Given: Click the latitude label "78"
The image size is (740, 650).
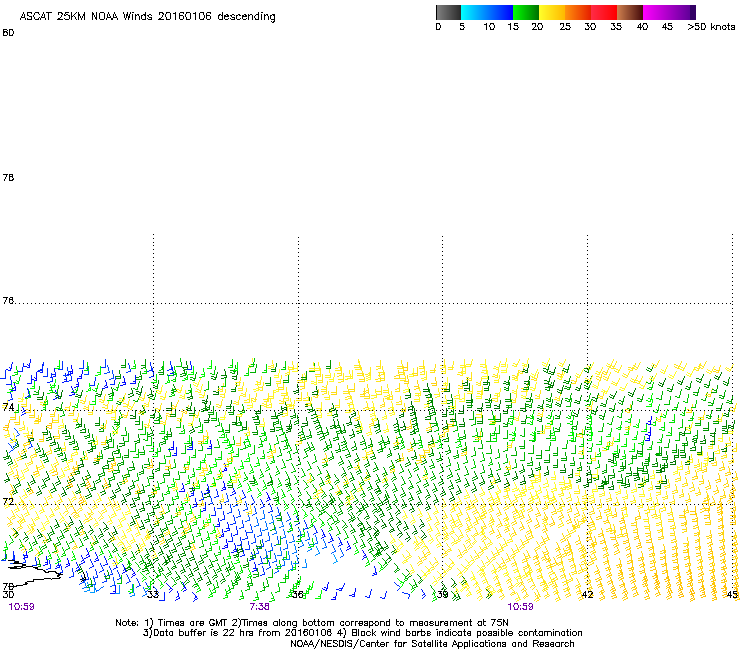Looking at the screenshot, I should pyautogui.click(x=8, y=177).
